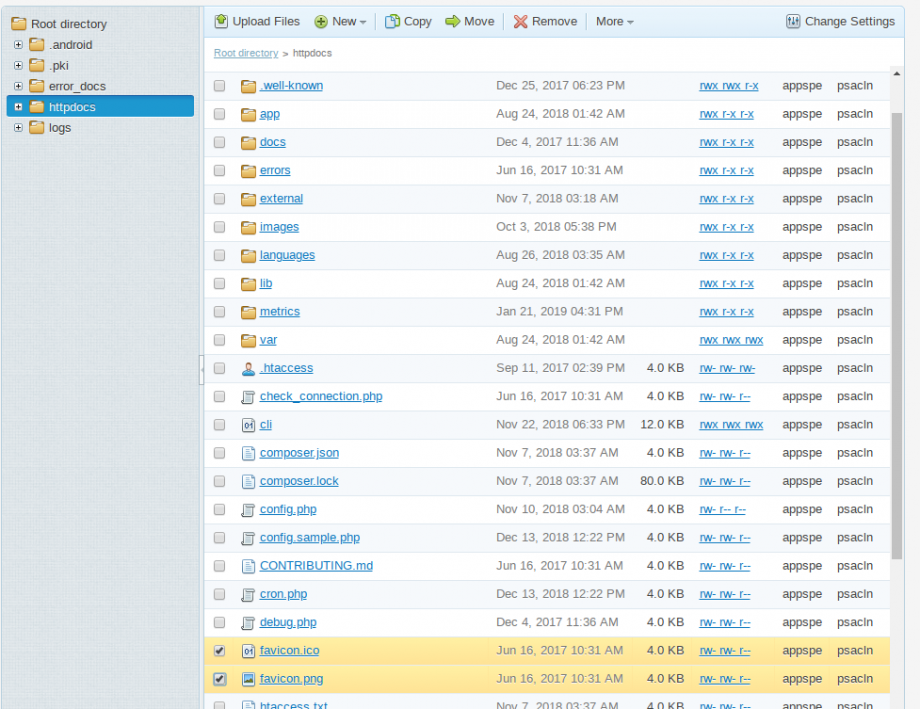Click permissions link for the var folder
Viewport: 920px width, 709px height.
coord(731,340)
